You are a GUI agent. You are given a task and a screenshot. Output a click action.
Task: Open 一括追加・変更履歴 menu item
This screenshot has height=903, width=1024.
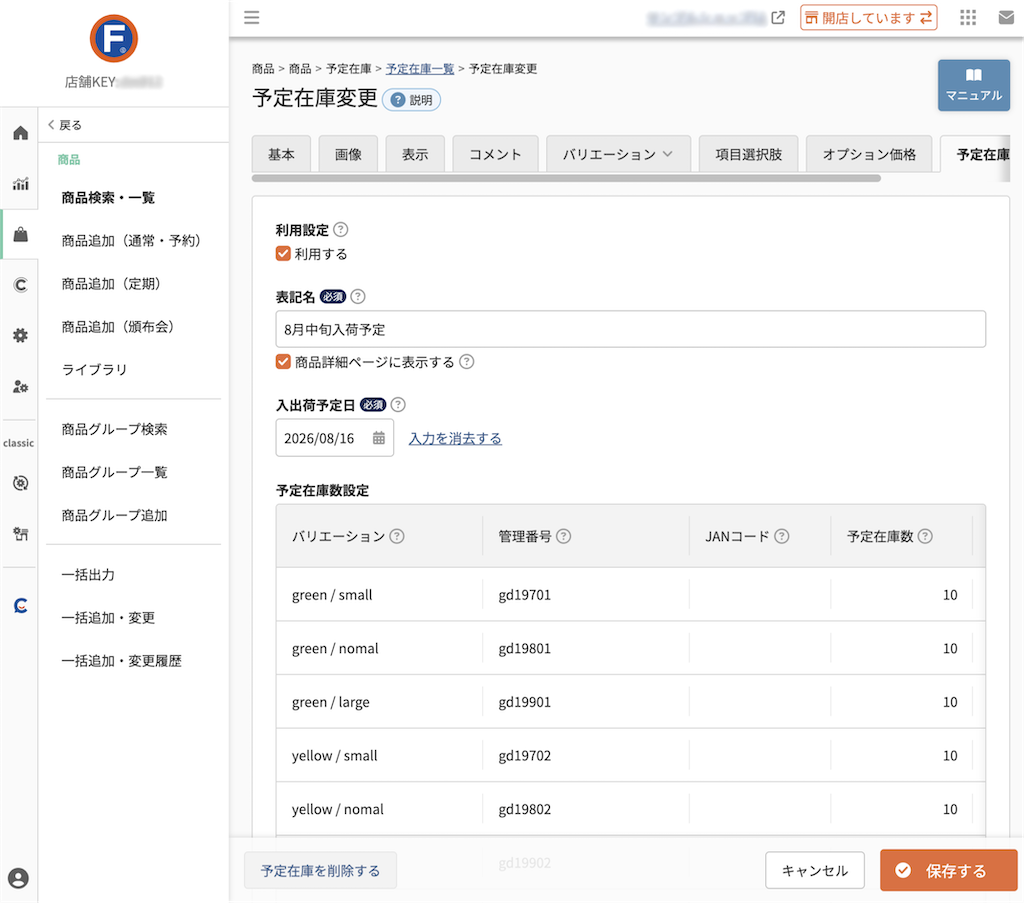pyautogui.click(x=121, y=661)
